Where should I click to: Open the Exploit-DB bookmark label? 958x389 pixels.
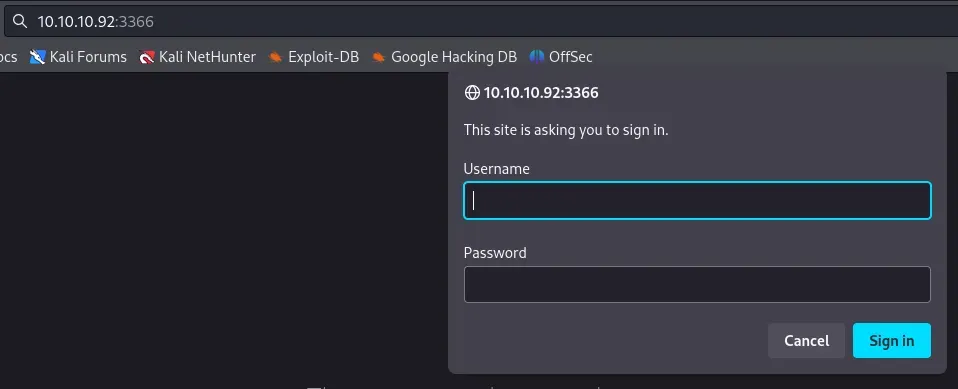pyautogui.click(x=323, y=57)
